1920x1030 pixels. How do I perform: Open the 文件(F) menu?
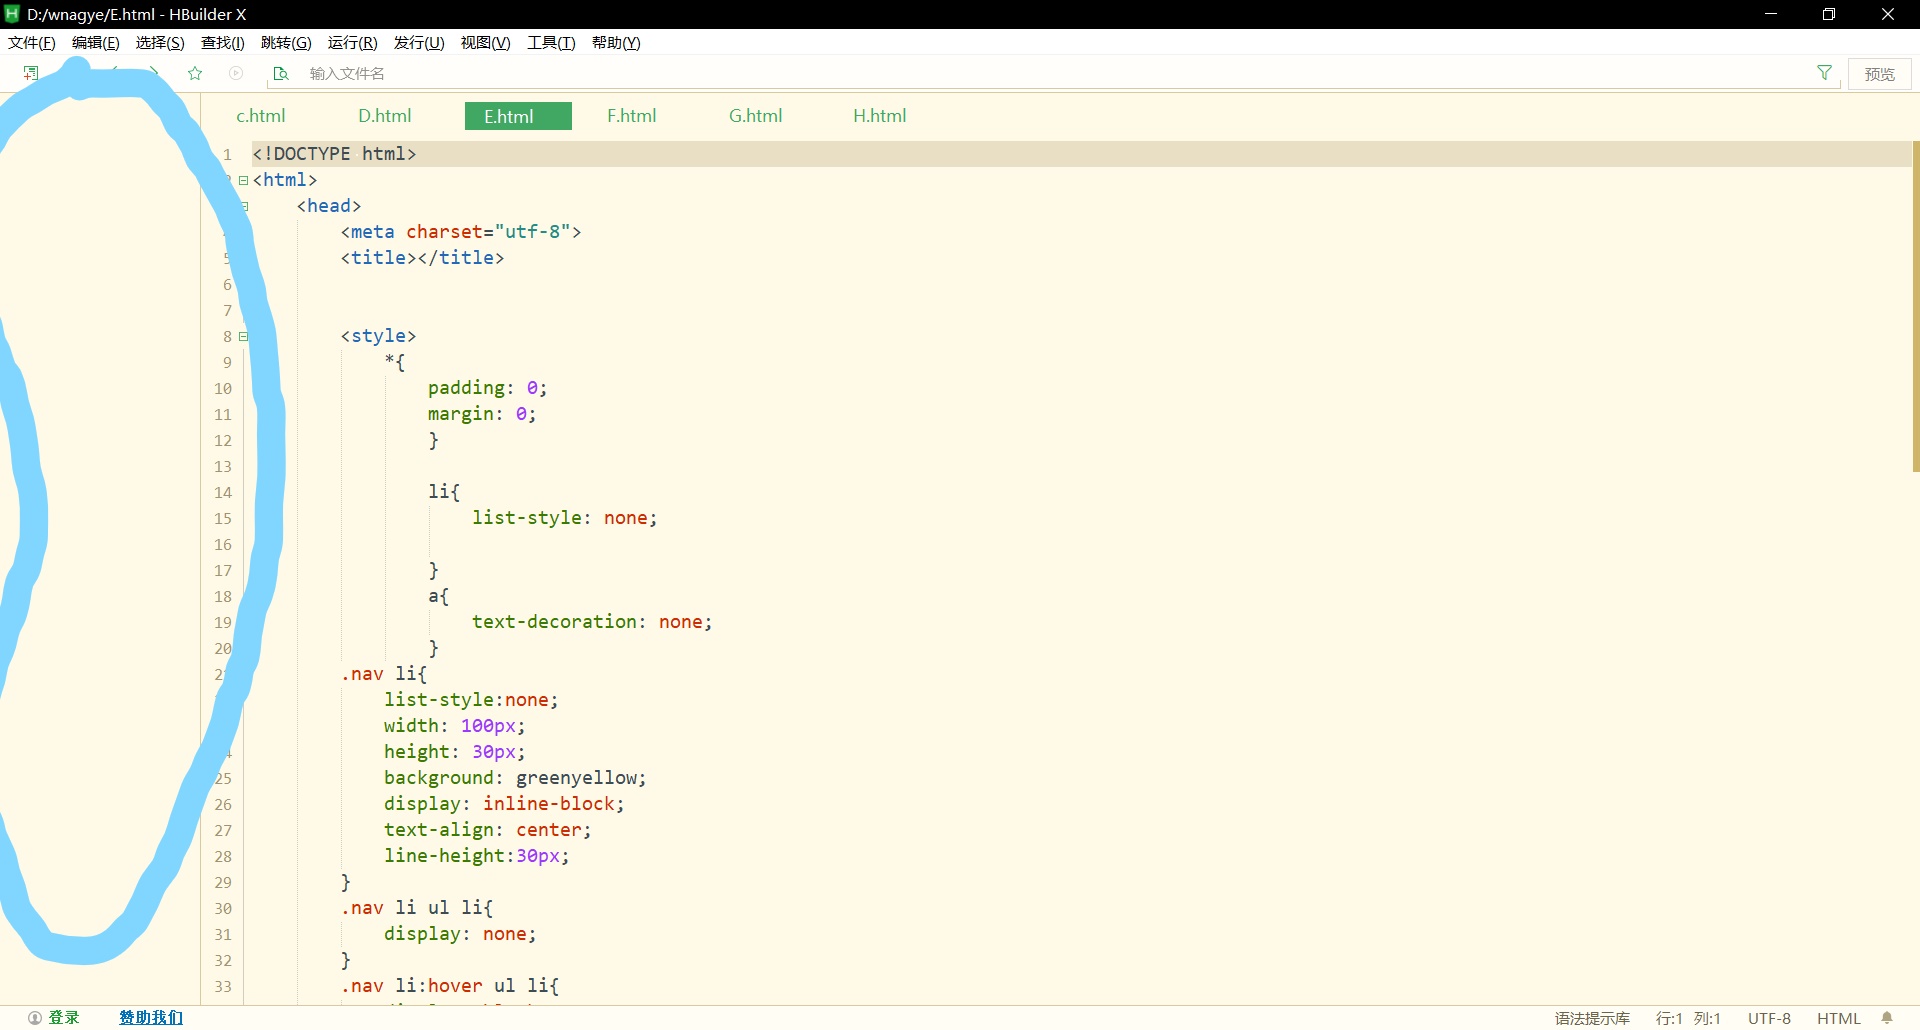pos(32,43)
